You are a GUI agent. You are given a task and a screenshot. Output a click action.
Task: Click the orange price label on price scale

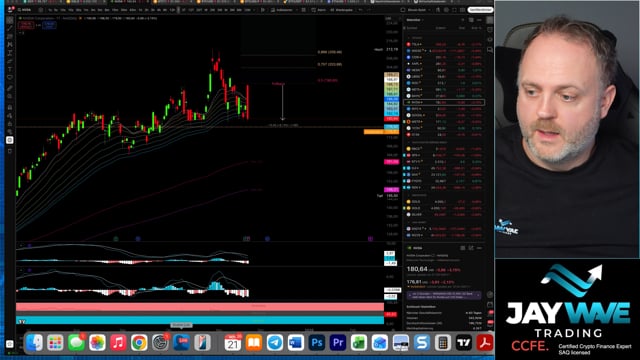click(381, 131)
